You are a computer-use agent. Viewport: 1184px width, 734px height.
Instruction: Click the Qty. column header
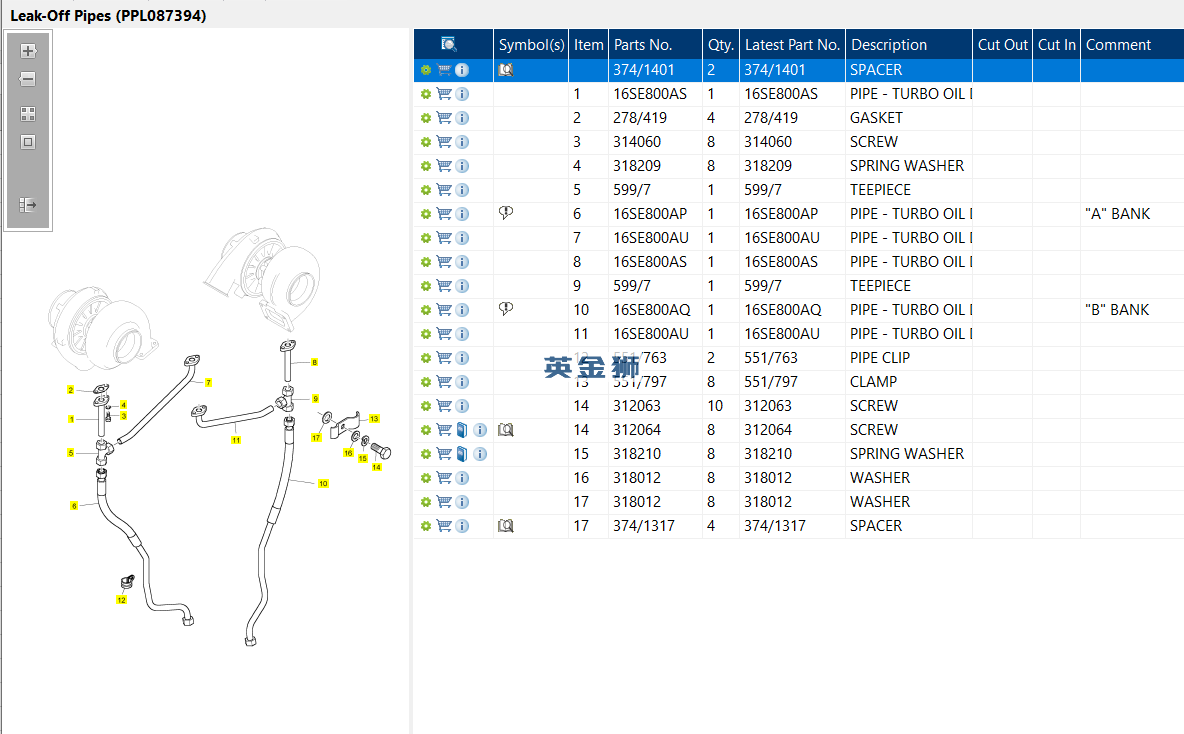pyautogui.click(x=721, y=45)
